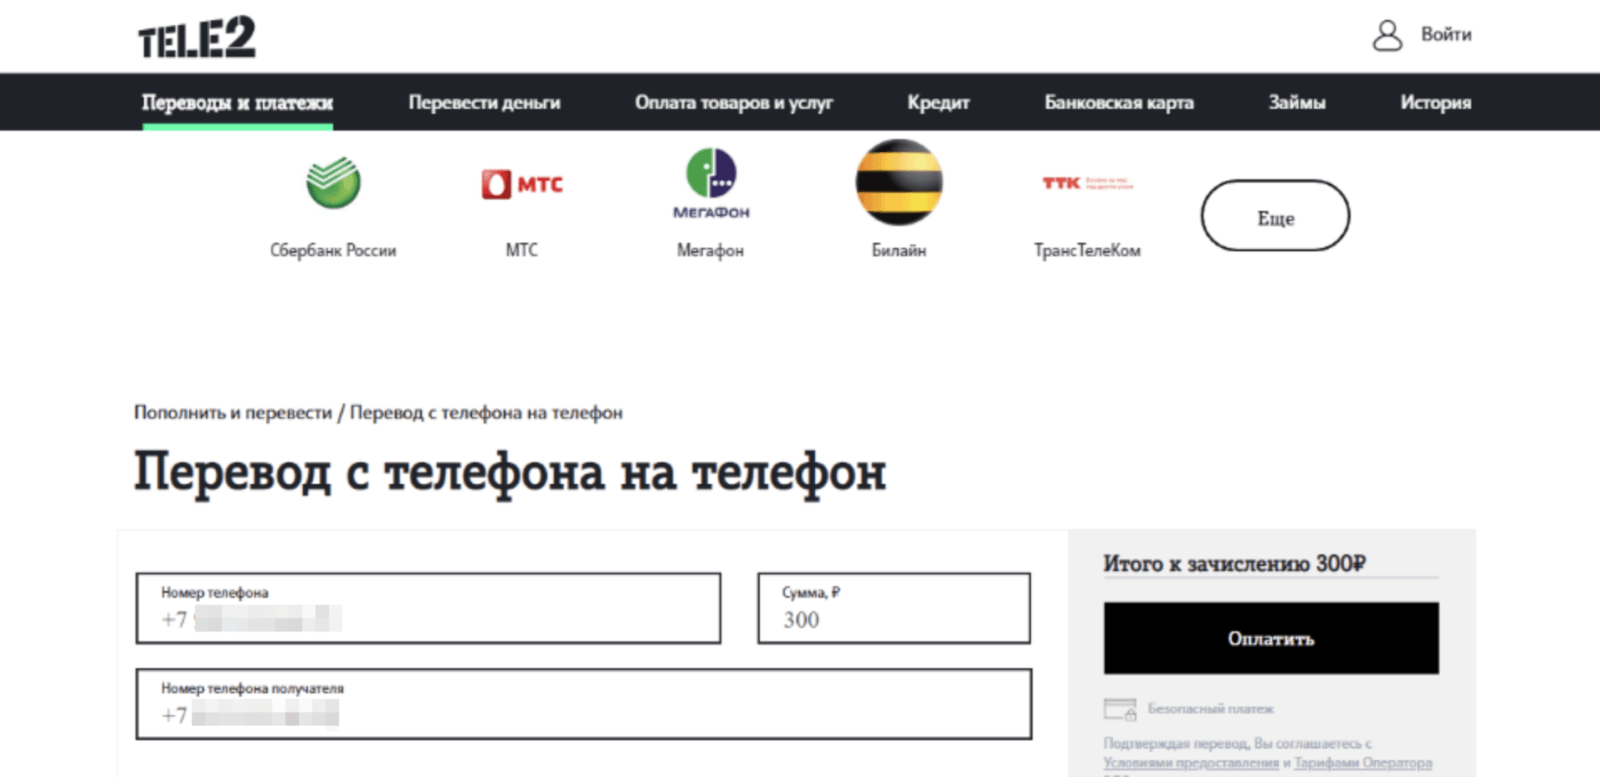Click the МТС text label
The width and height of the screenshot is (1600, 777).
click(522, 250)
